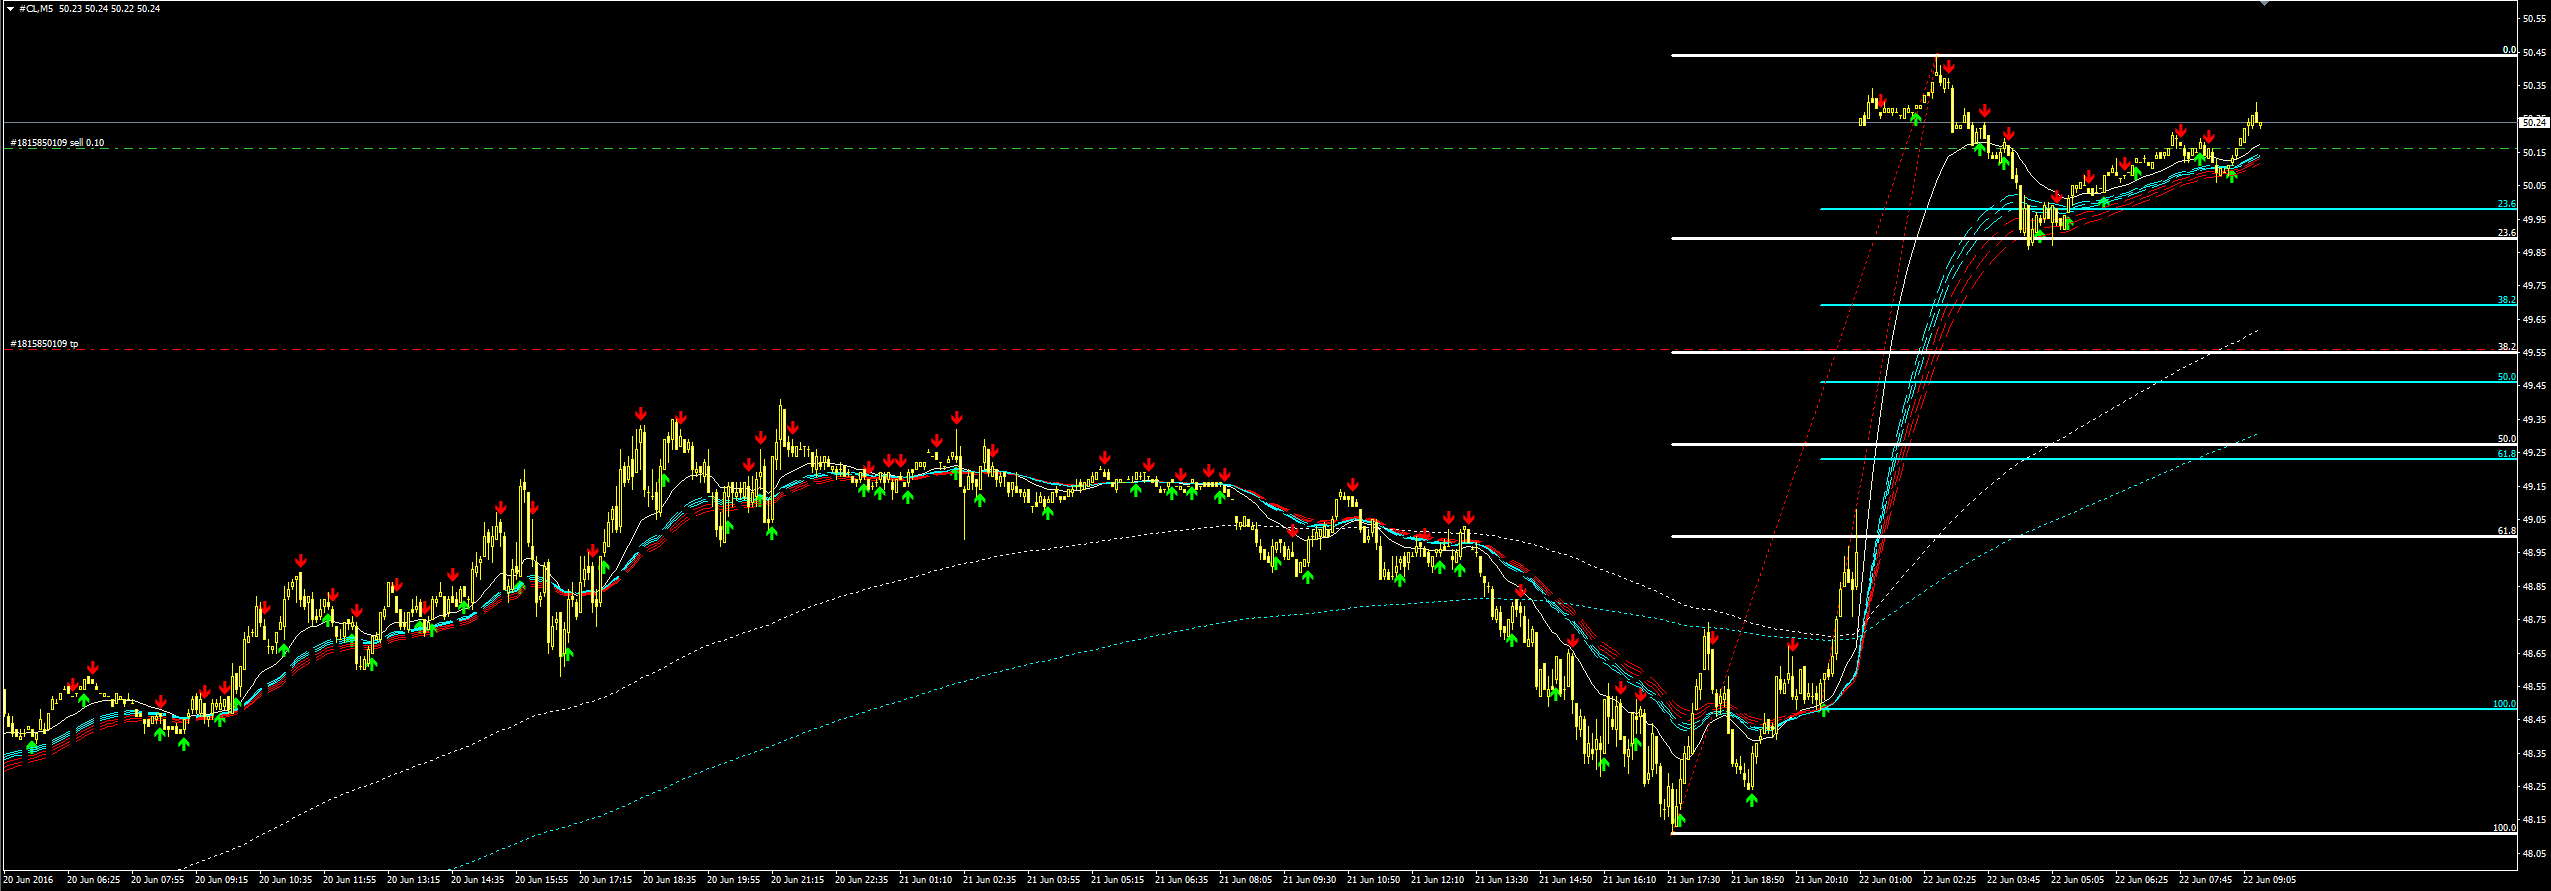Click the '20 Jun 2016' time axis label
This screenshot has height=891, width=2551.
click(x=28, y=880)
